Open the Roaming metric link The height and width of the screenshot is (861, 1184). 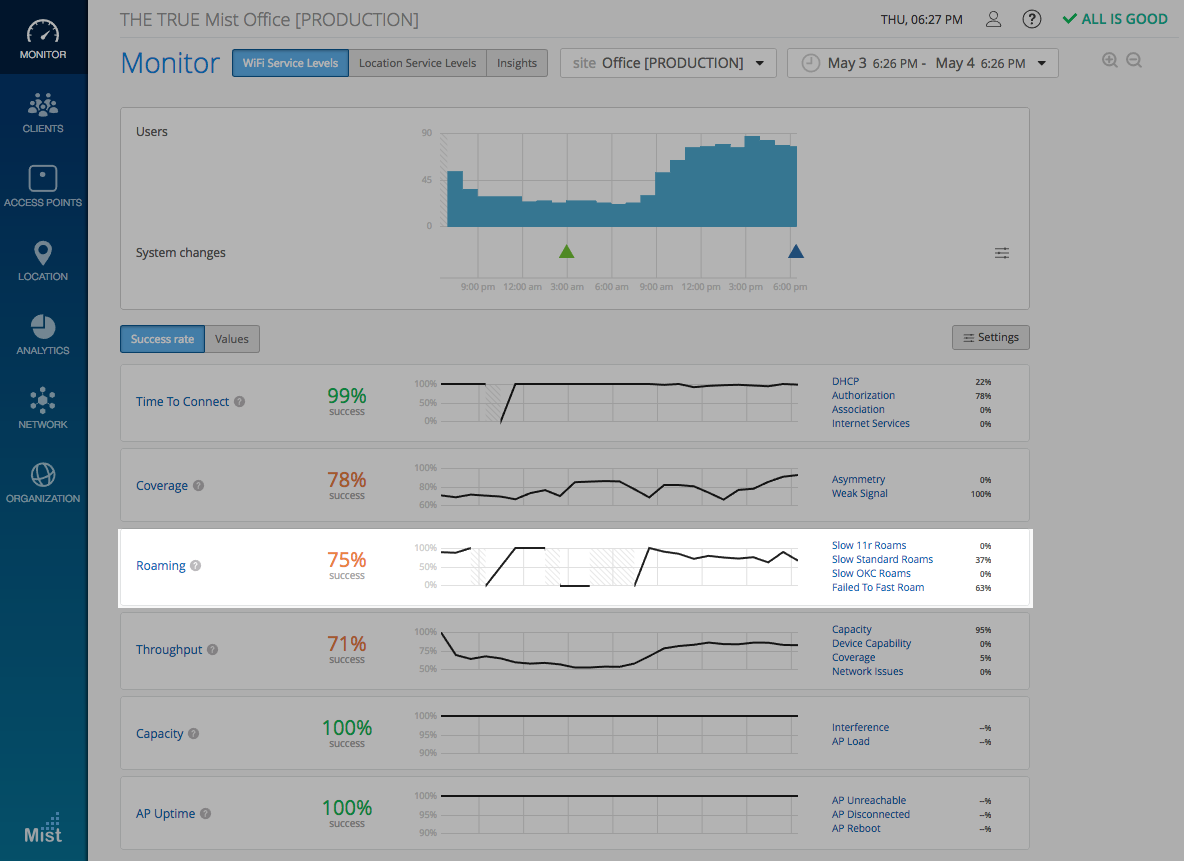pos(161,566)
